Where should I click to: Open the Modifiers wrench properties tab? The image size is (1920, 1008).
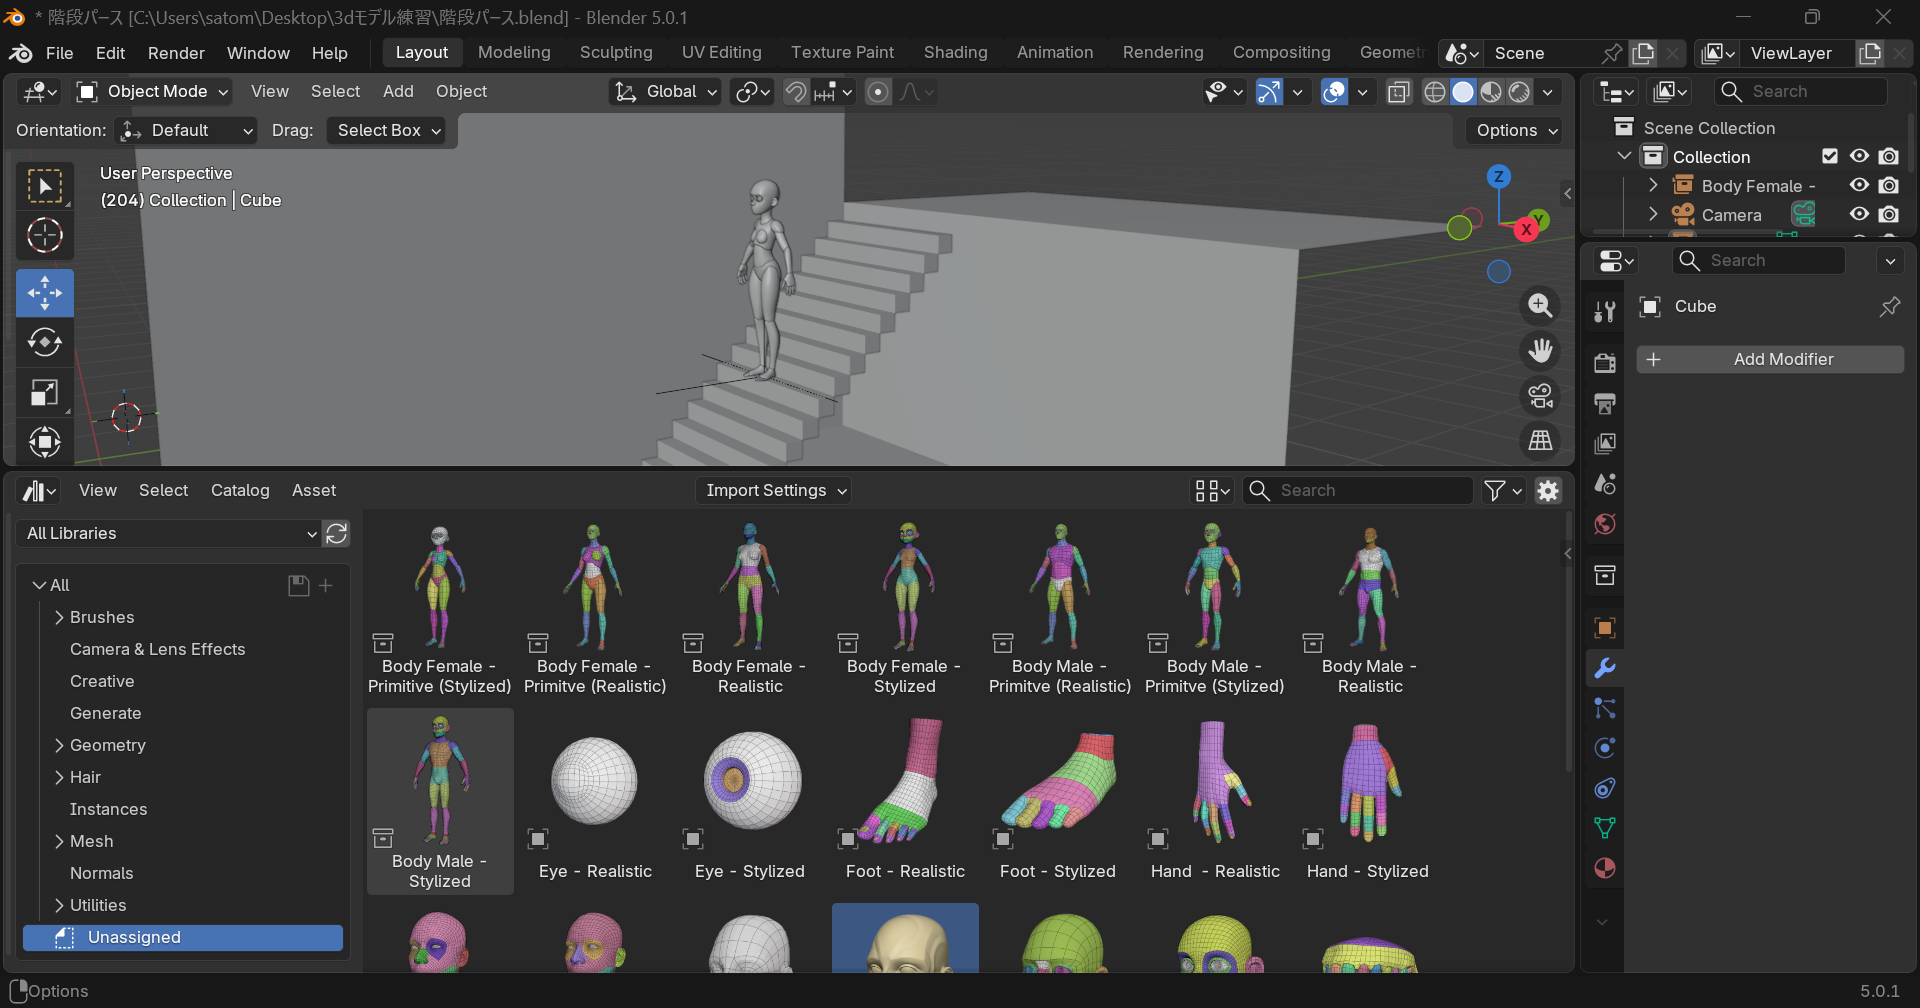[1605, 668]
